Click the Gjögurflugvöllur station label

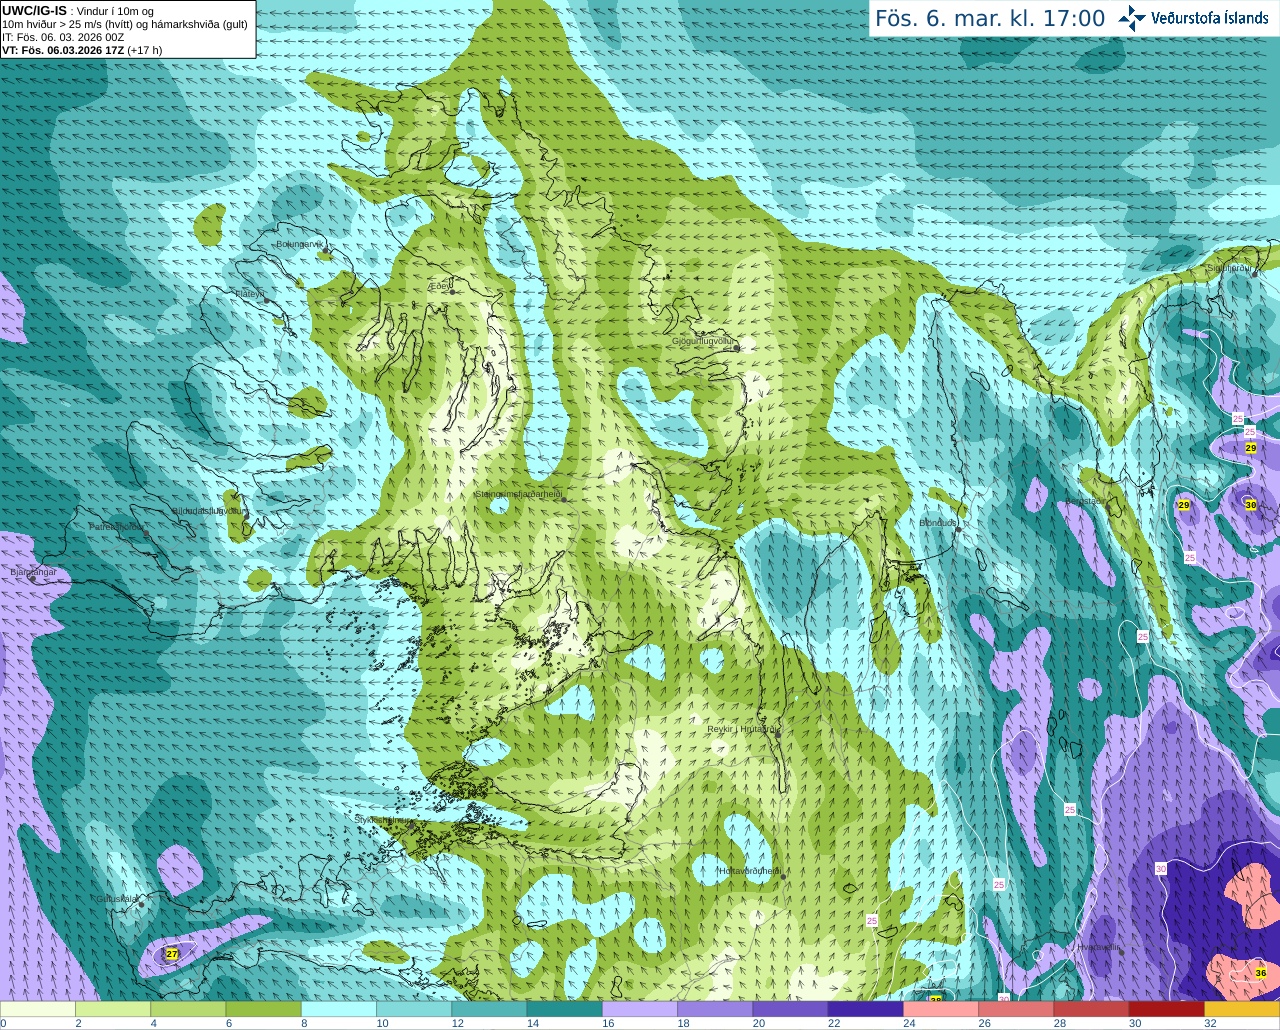pyautogui.click(x=703, y=341)
